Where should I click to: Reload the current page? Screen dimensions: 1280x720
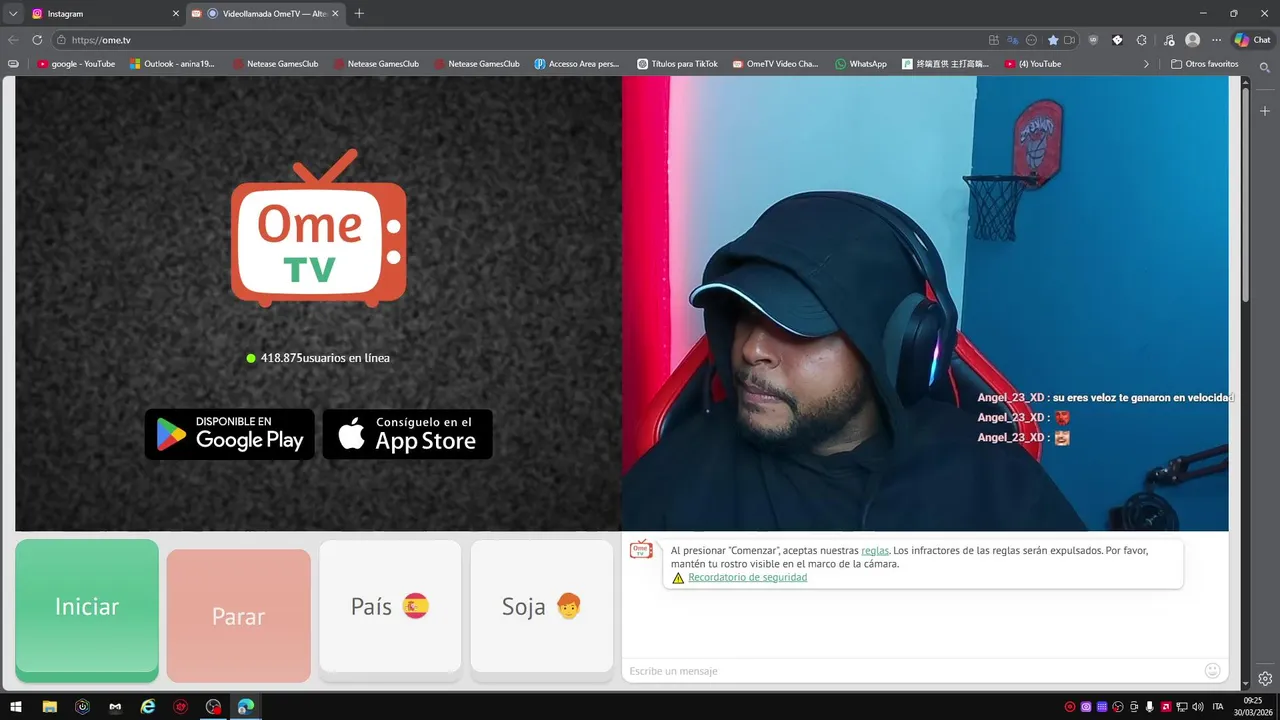tap(37, 40)
